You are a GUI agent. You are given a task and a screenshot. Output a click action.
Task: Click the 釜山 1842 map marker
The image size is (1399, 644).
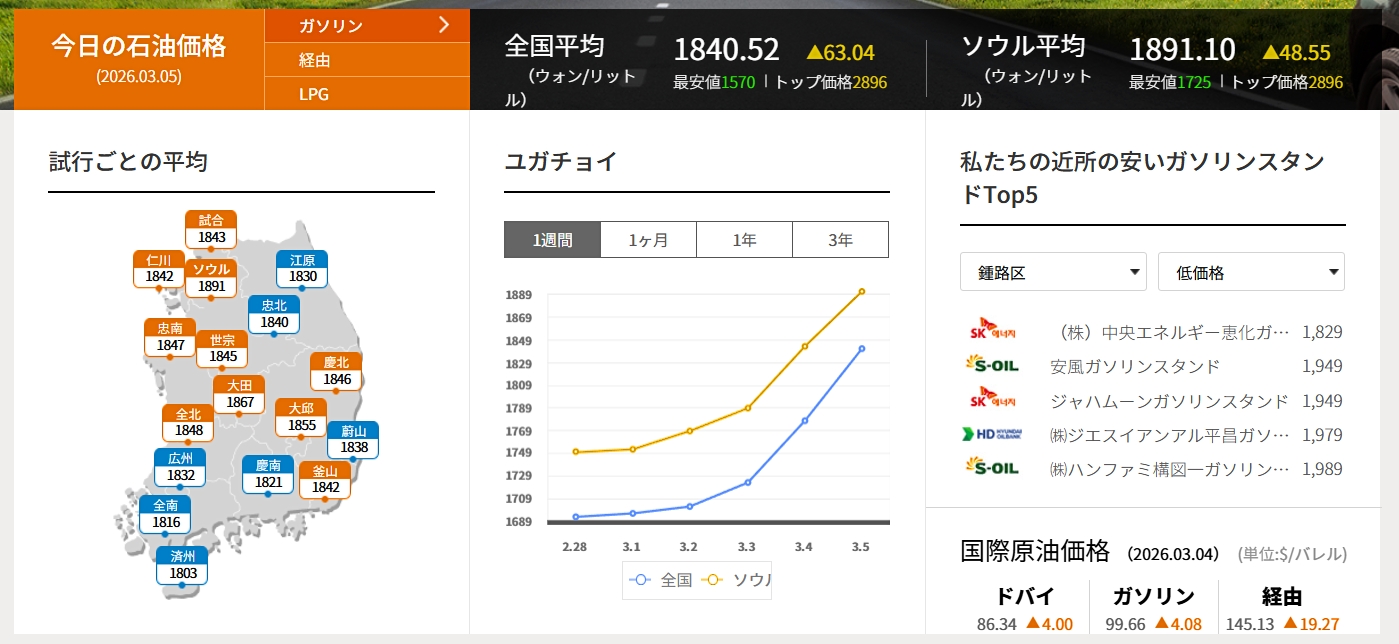325,479
